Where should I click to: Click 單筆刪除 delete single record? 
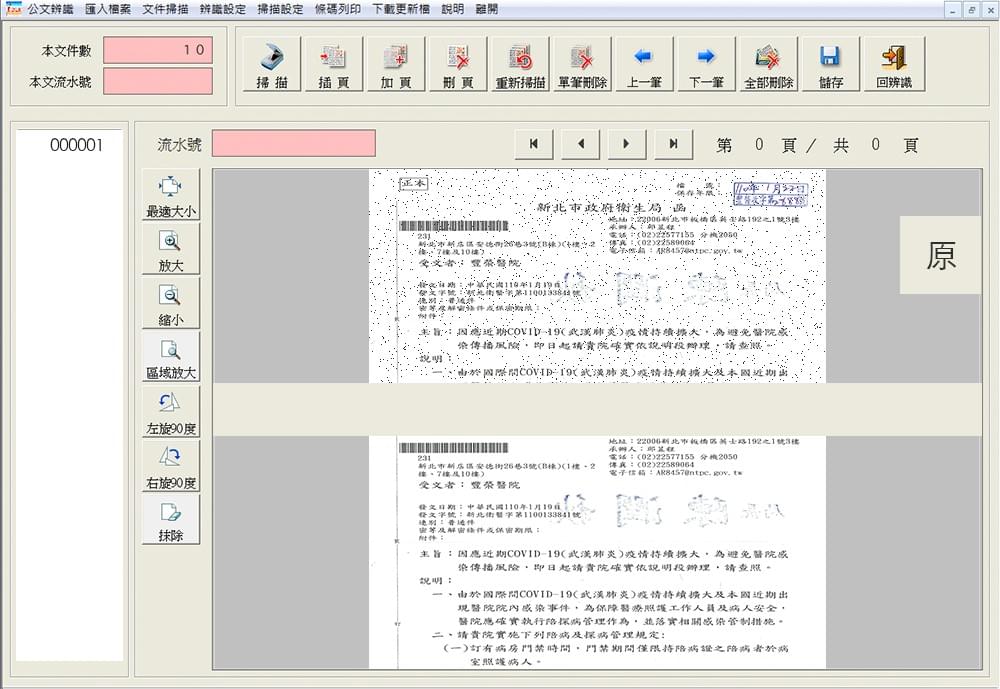coord(582,65)
